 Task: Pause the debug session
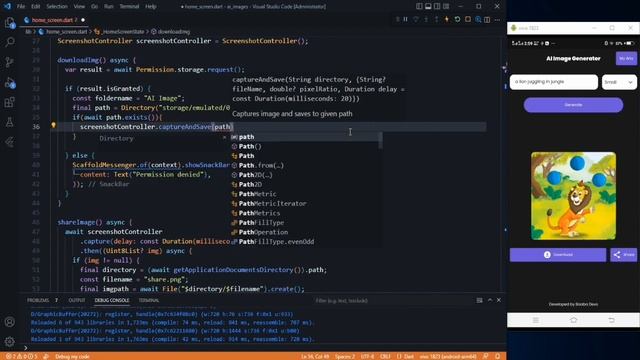coord(406,19)
